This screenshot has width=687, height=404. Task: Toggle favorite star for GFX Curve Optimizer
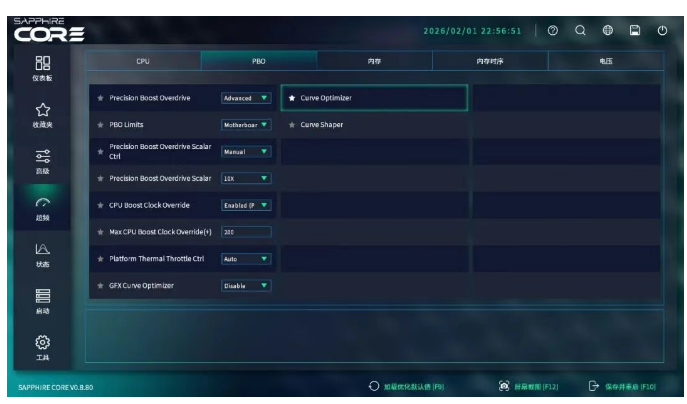click(x=100, y=285)
